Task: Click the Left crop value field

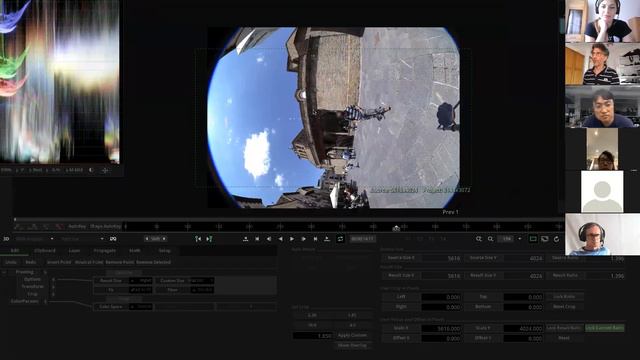Action: (x=441, y=297)
